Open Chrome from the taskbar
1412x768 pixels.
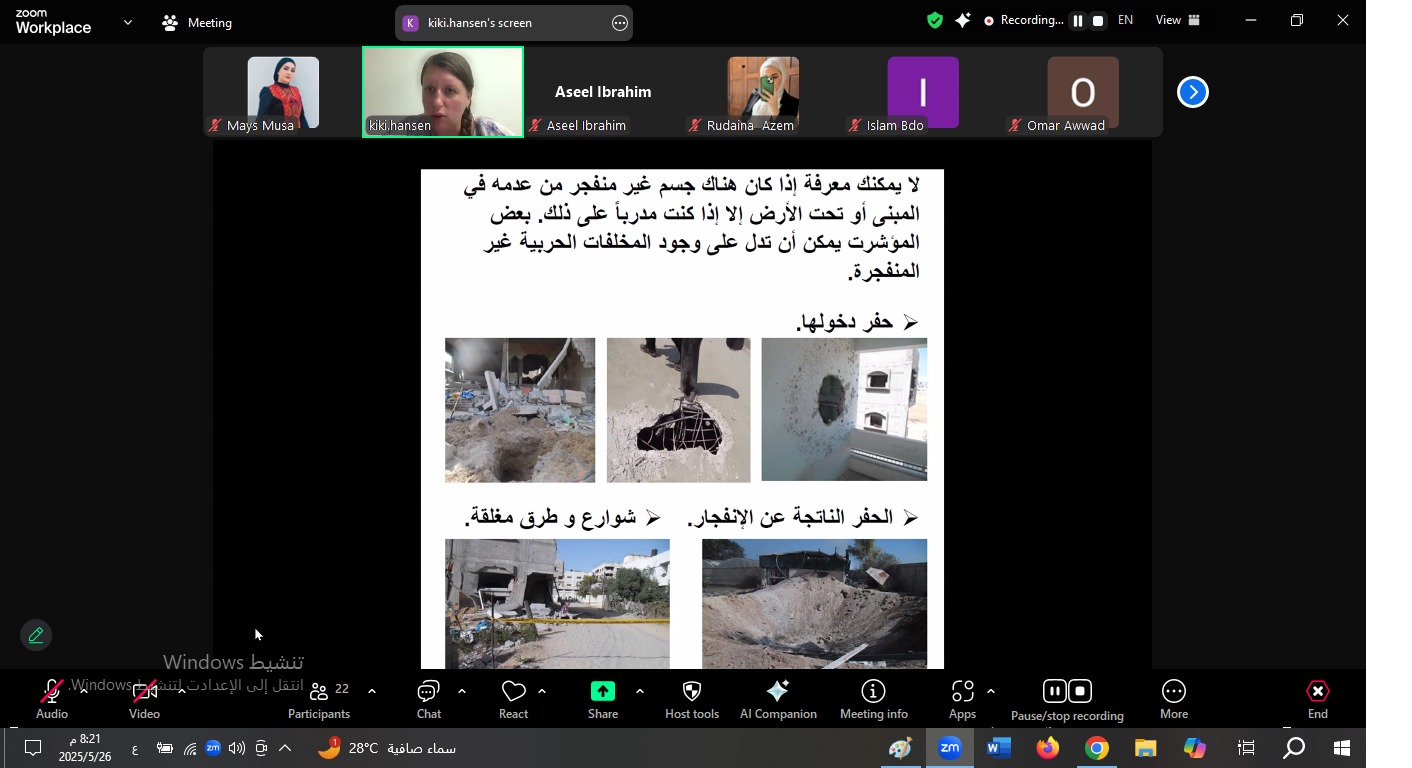(1097, 748)
